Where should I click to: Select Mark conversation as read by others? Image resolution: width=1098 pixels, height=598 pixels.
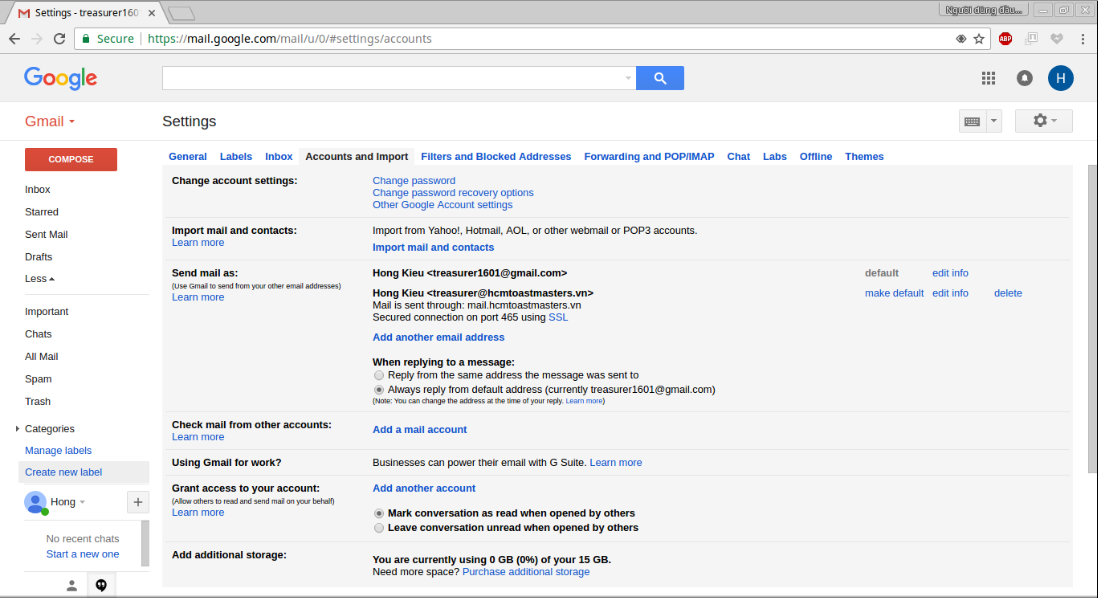coord(379,513)
